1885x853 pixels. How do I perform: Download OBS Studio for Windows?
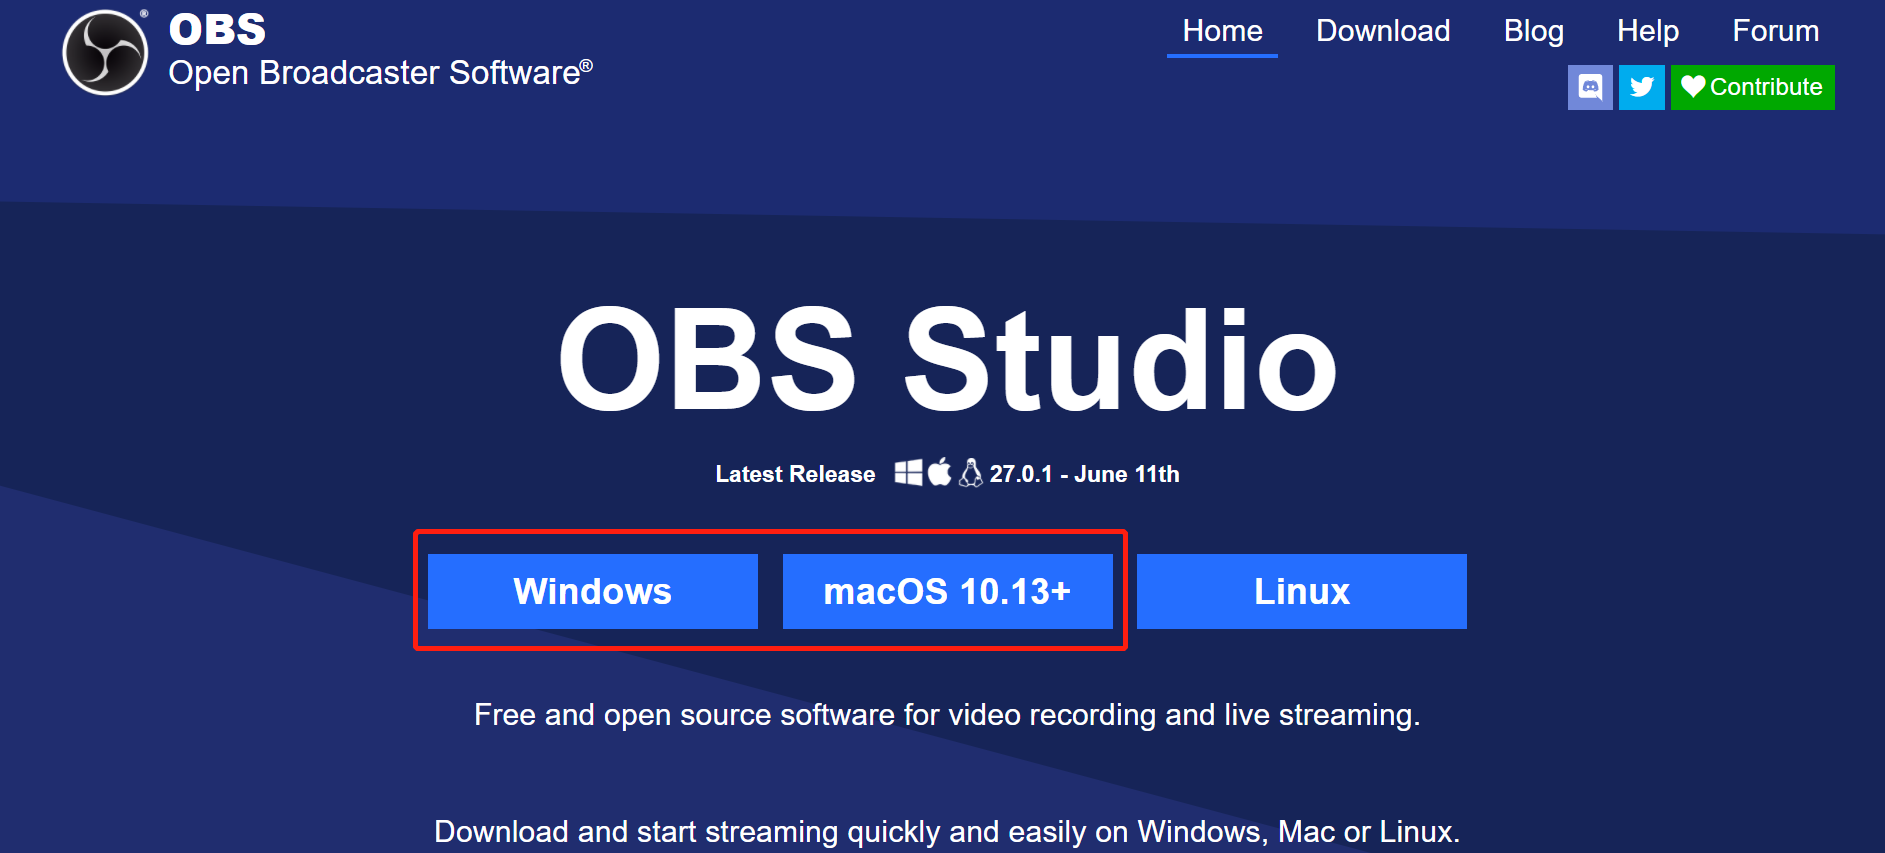[592, 591]
